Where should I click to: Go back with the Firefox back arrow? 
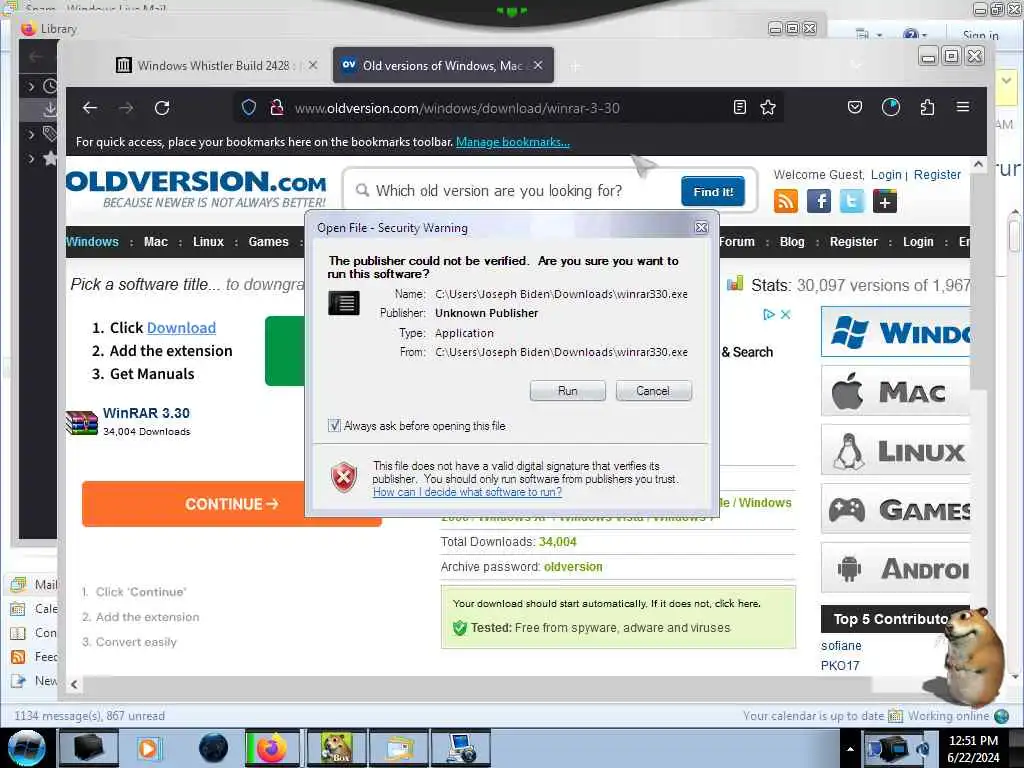90,108
